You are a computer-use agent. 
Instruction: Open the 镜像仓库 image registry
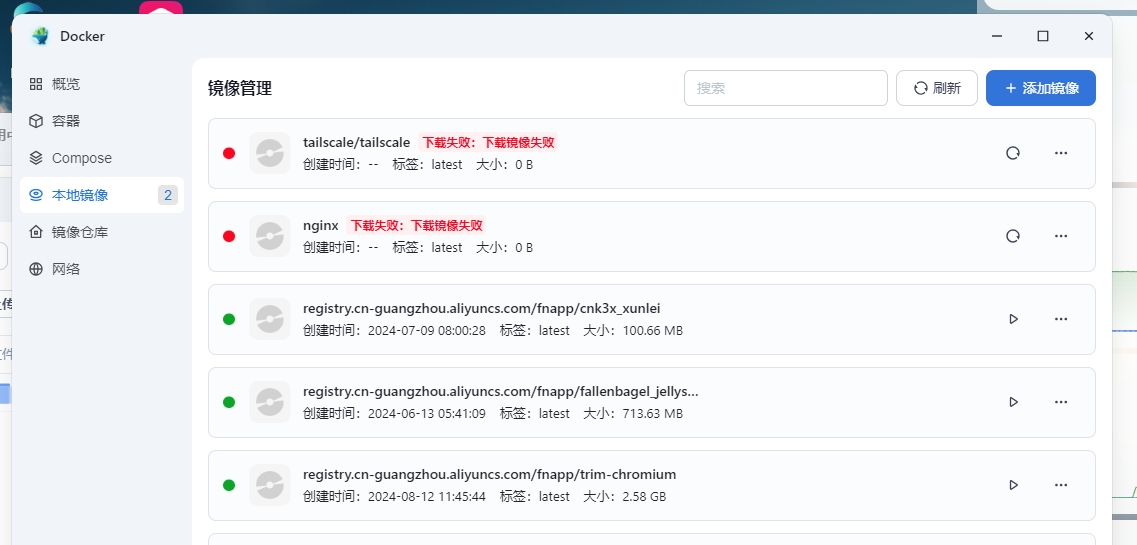(102, 232)
